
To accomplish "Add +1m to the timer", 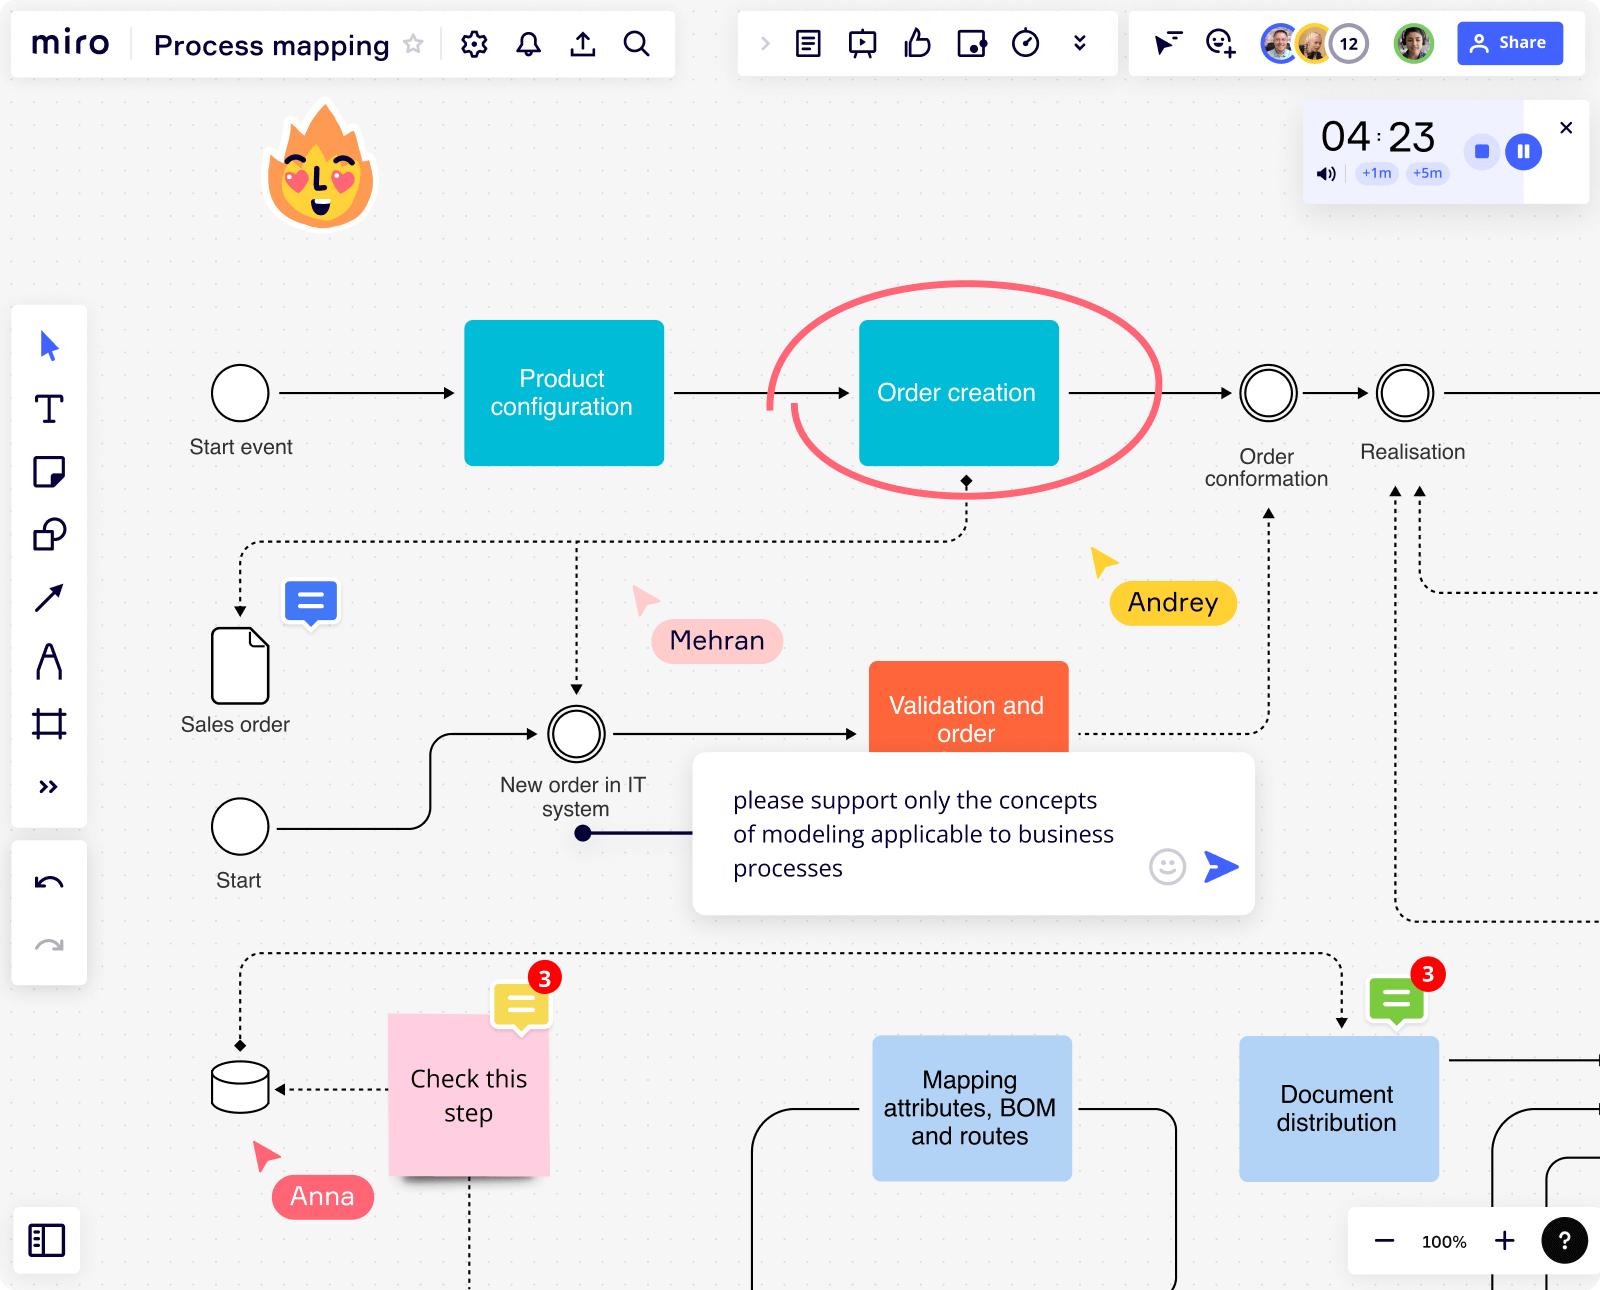I will [1377, 174].
